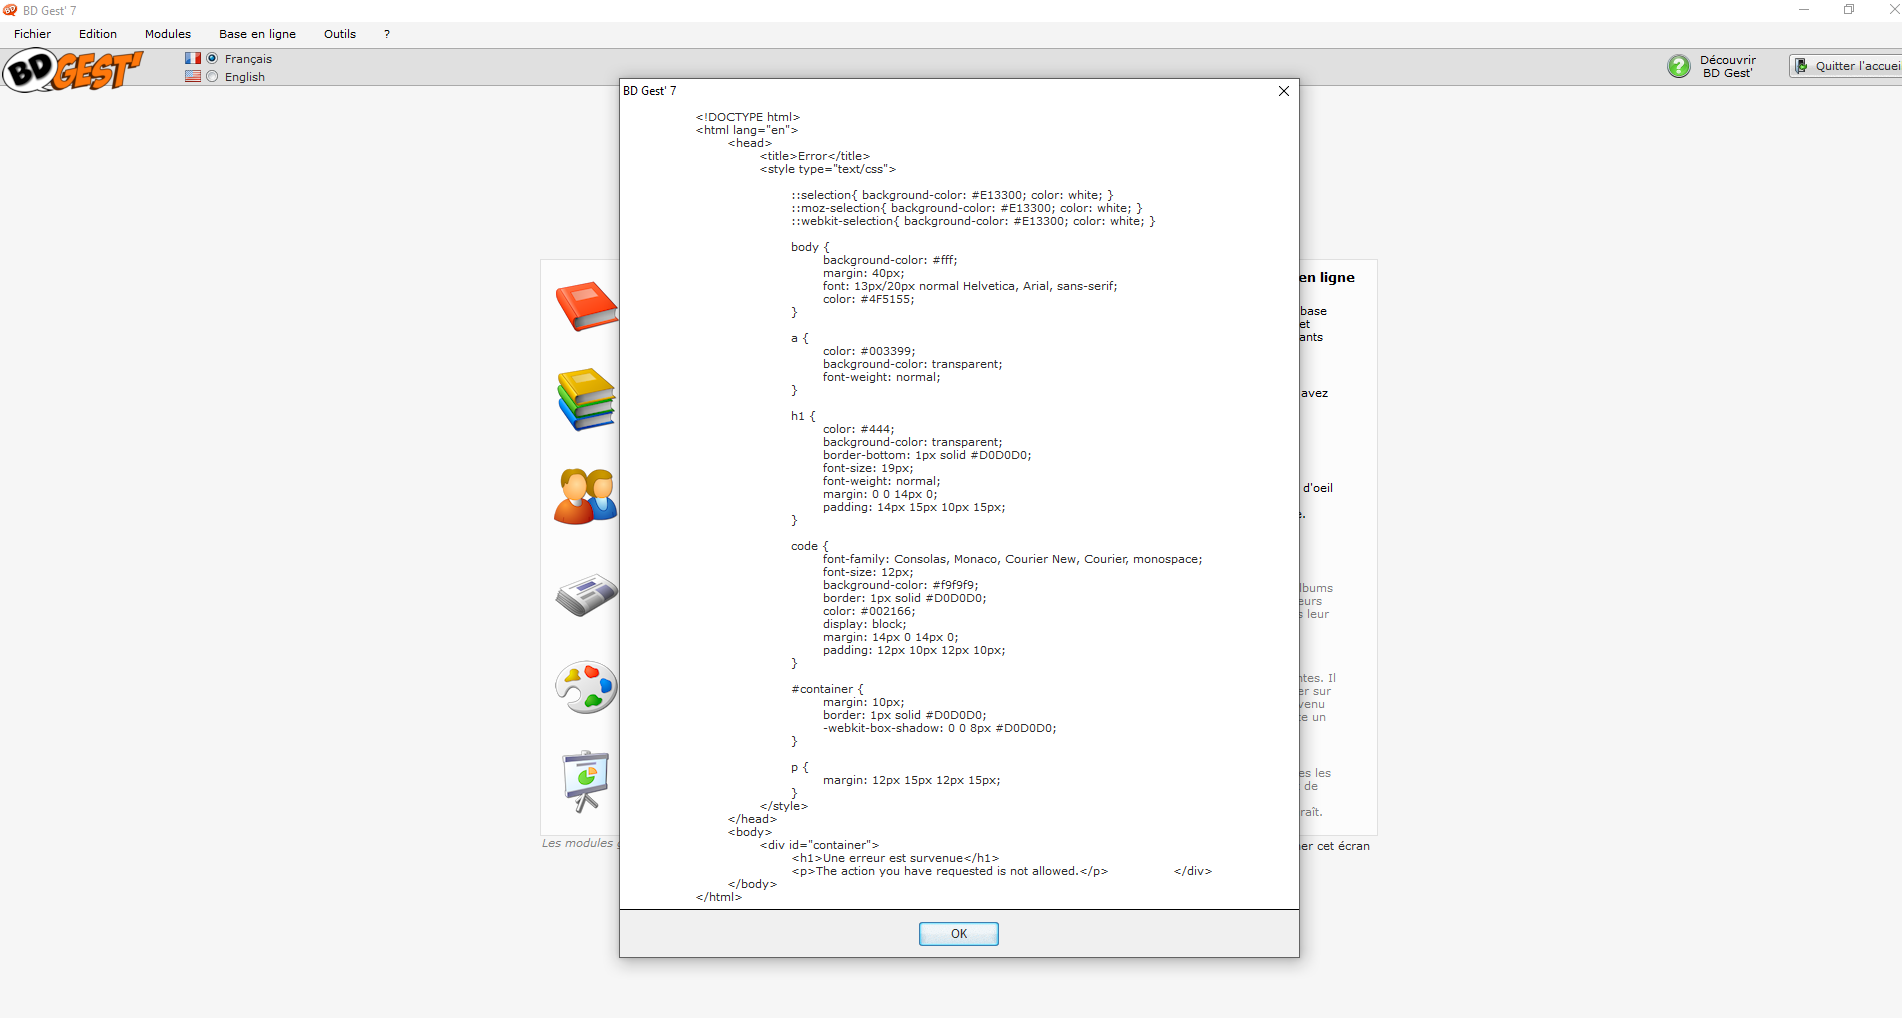Image resolution: width=1902 pixels, height=1018 pixels.
Task: Open the Edition menu
Action: [x=98, y=34]
